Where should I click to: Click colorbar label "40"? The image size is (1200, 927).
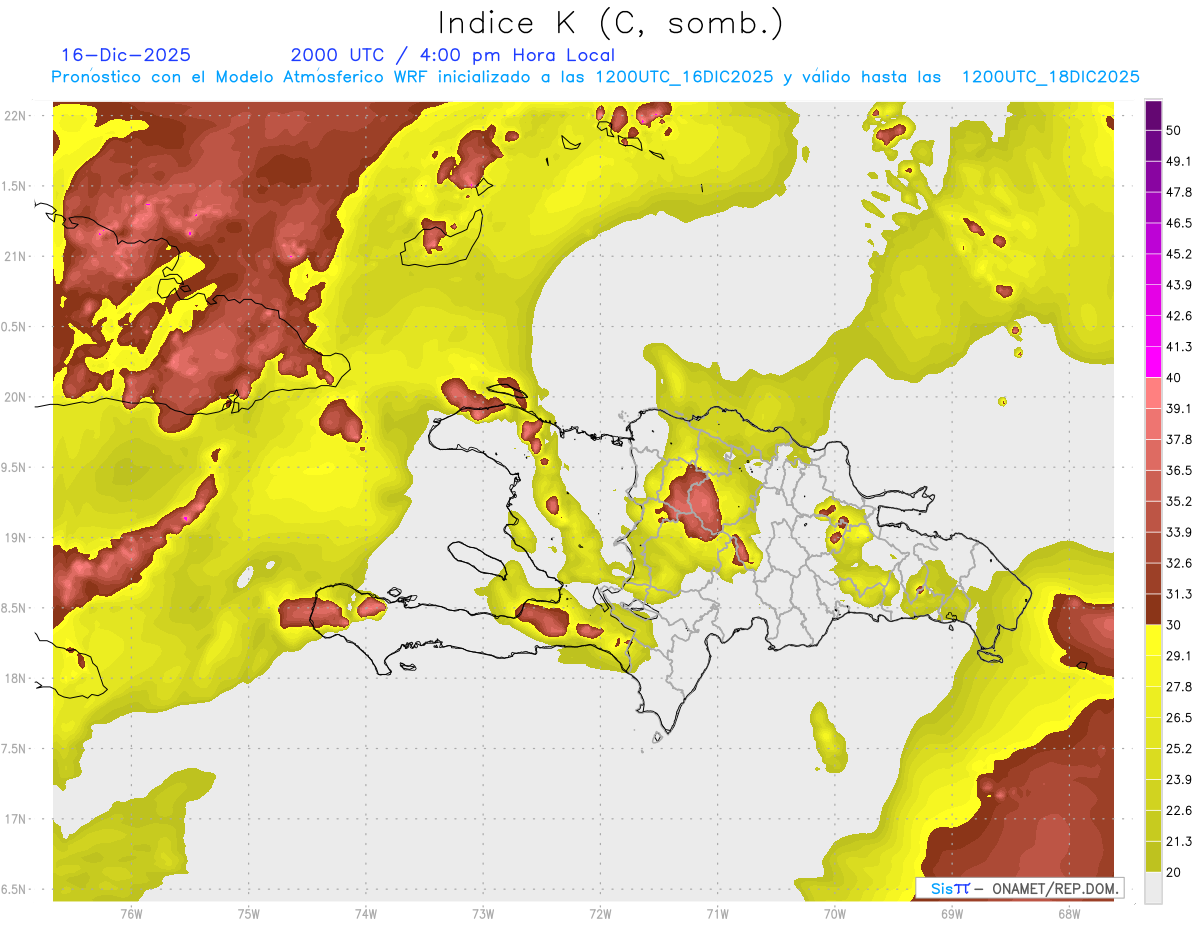pyautogui.click(x=1175, y=378)
